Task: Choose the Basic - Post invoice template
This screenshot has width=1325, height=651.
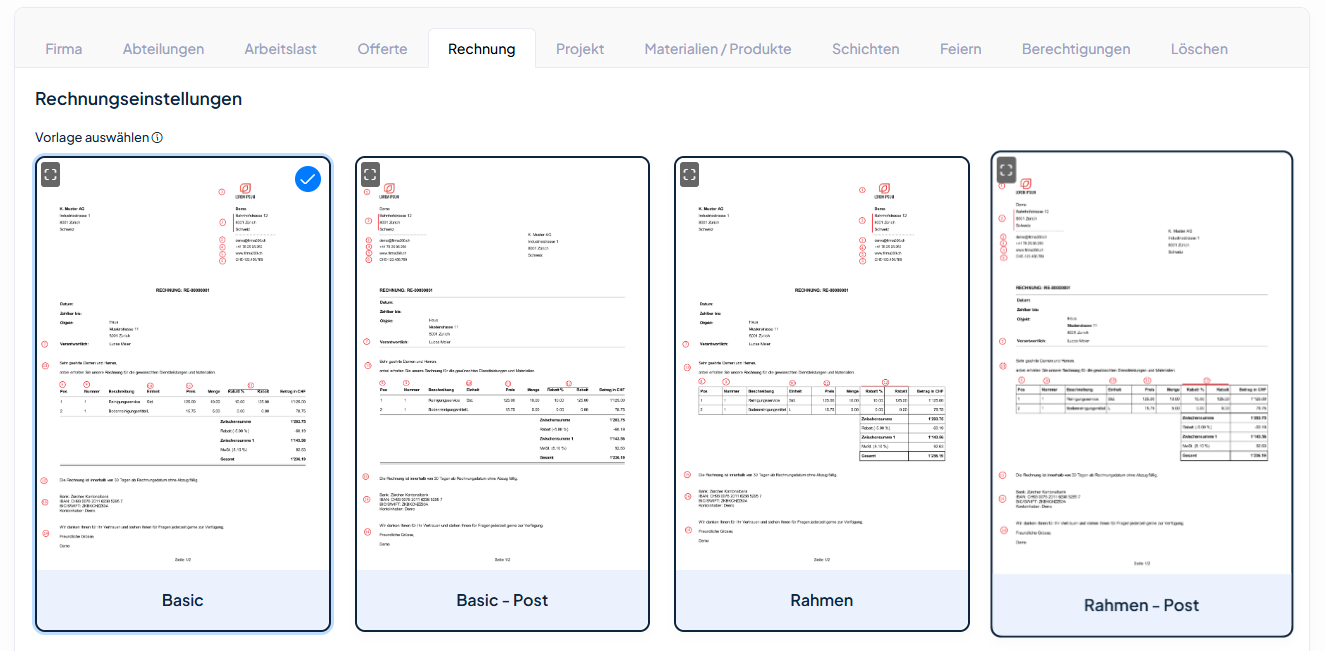Action: click(x=502, y=600)
